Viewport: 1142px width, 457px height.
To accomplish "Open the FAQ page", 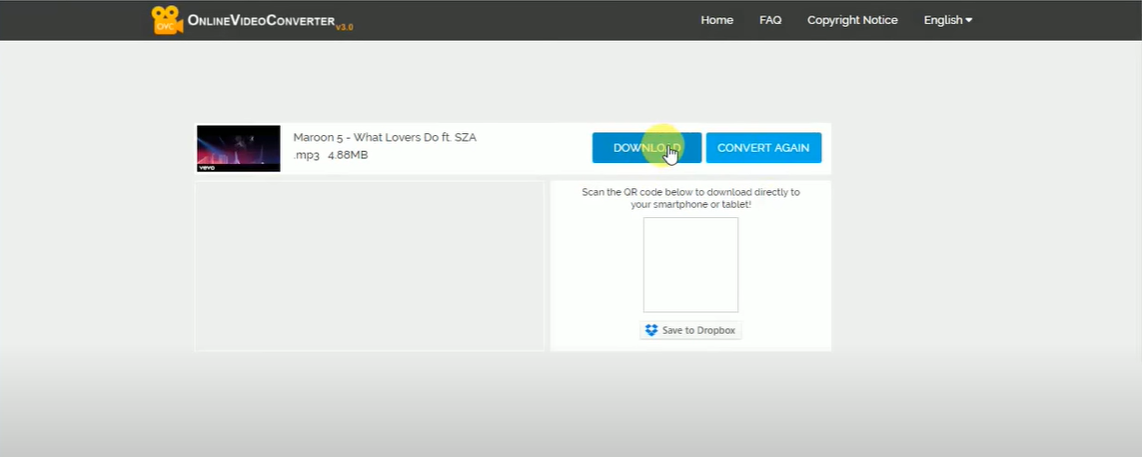I will point(770,20).
